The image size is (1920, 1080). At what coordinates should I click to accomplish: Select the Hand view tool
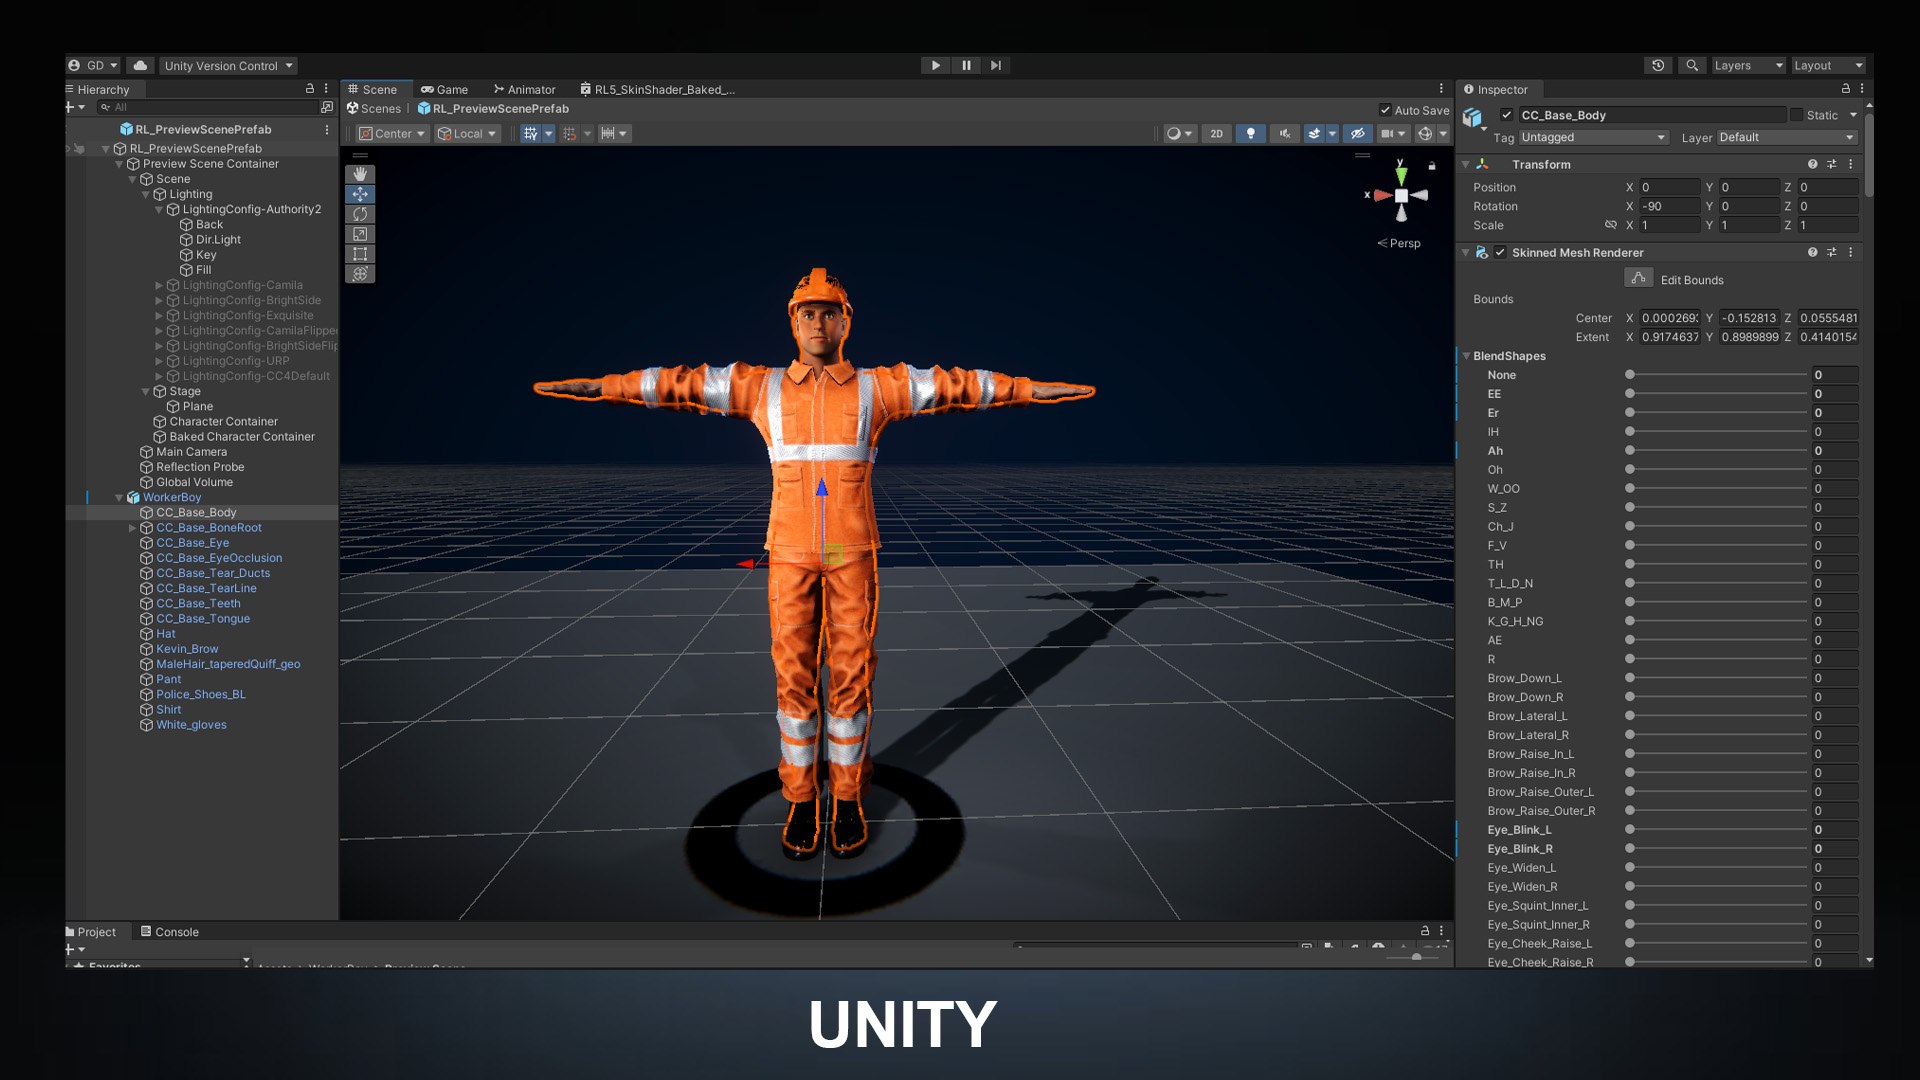[x=360, y=174]
